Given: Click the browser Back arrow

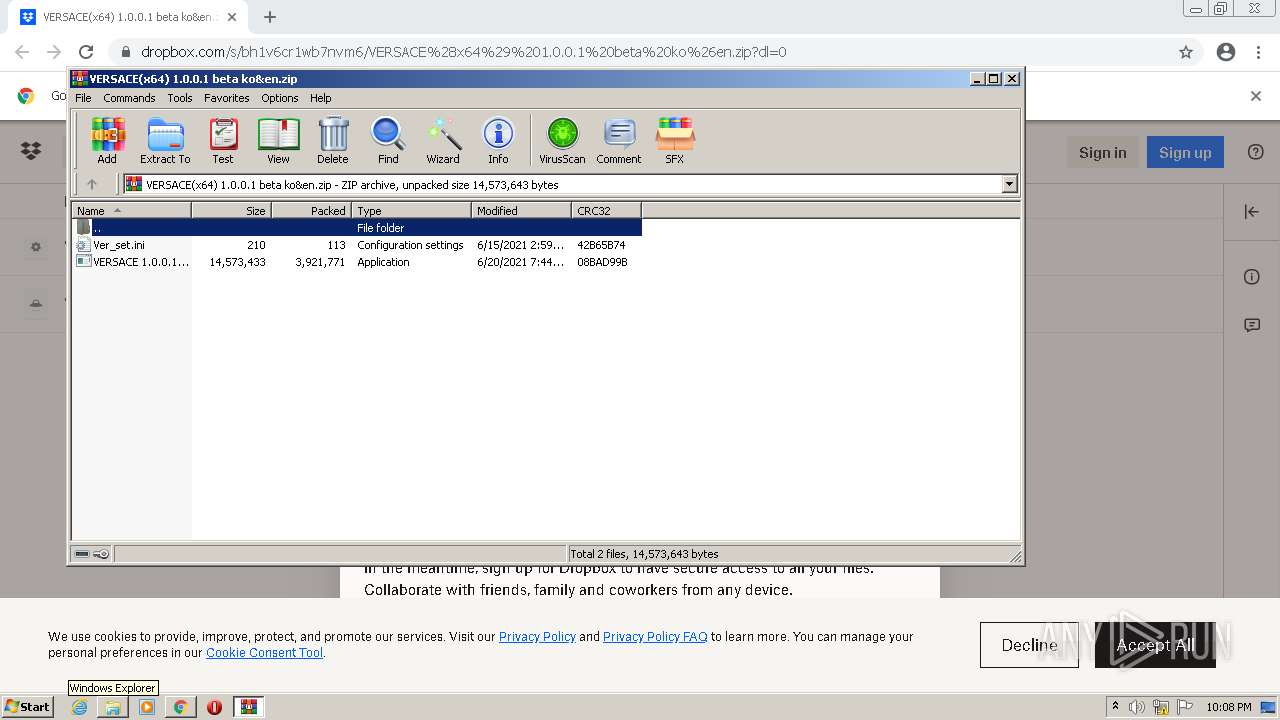Looking at the screenshot, I should coord(22,52).
